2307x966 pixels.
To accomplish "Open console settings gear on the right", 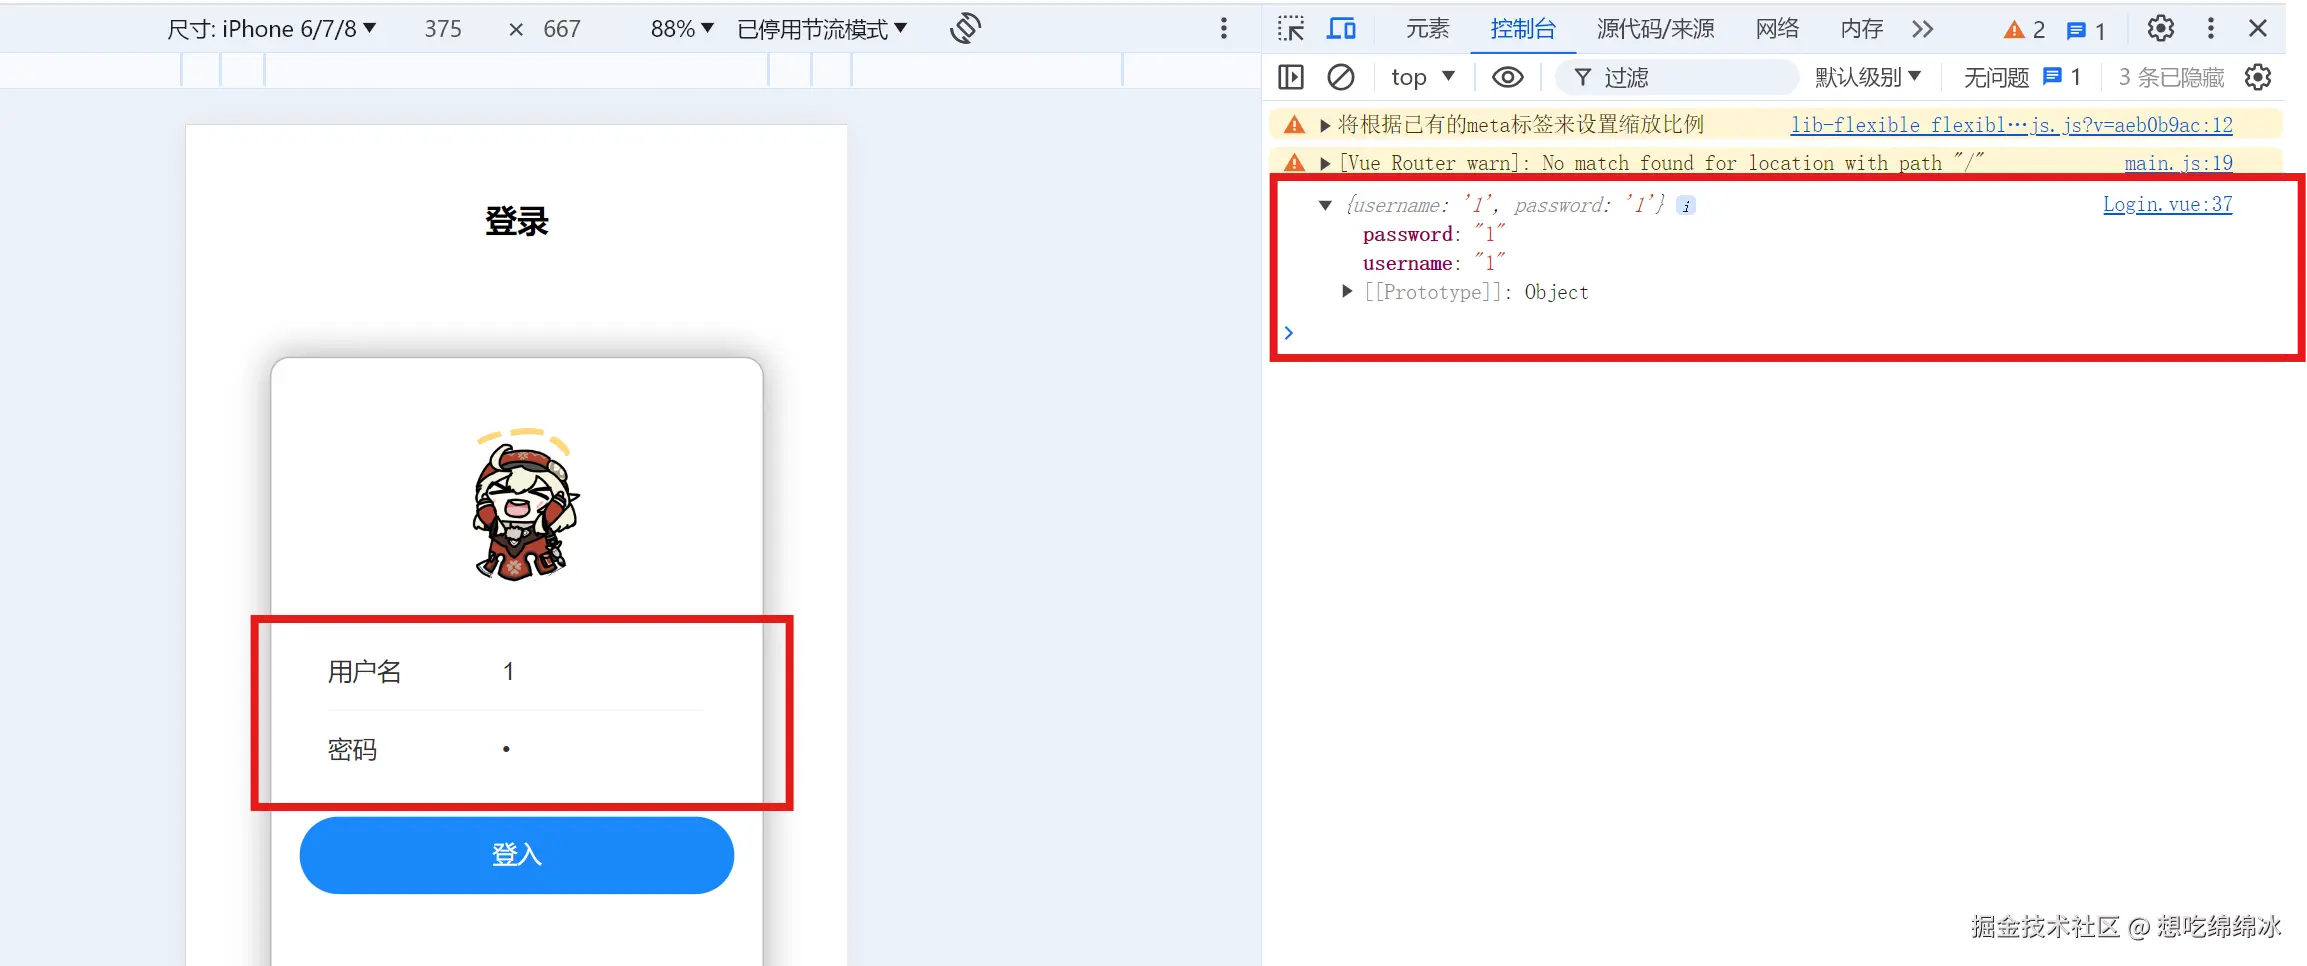I will pos(2257,77).
